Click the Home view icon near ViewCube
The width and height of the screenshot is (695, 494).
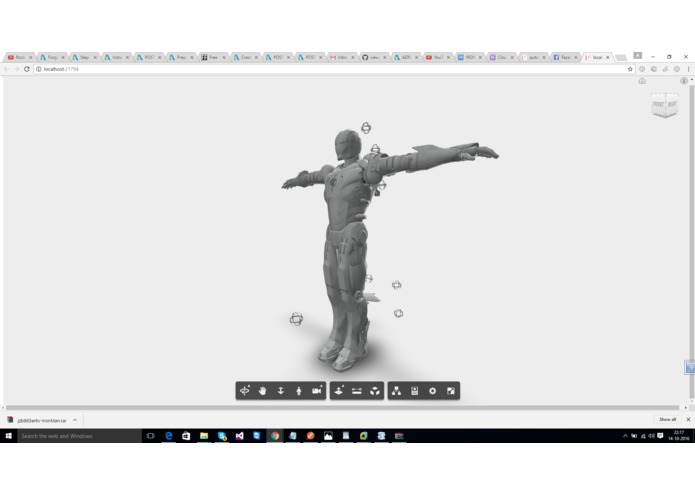click(642, 81)
